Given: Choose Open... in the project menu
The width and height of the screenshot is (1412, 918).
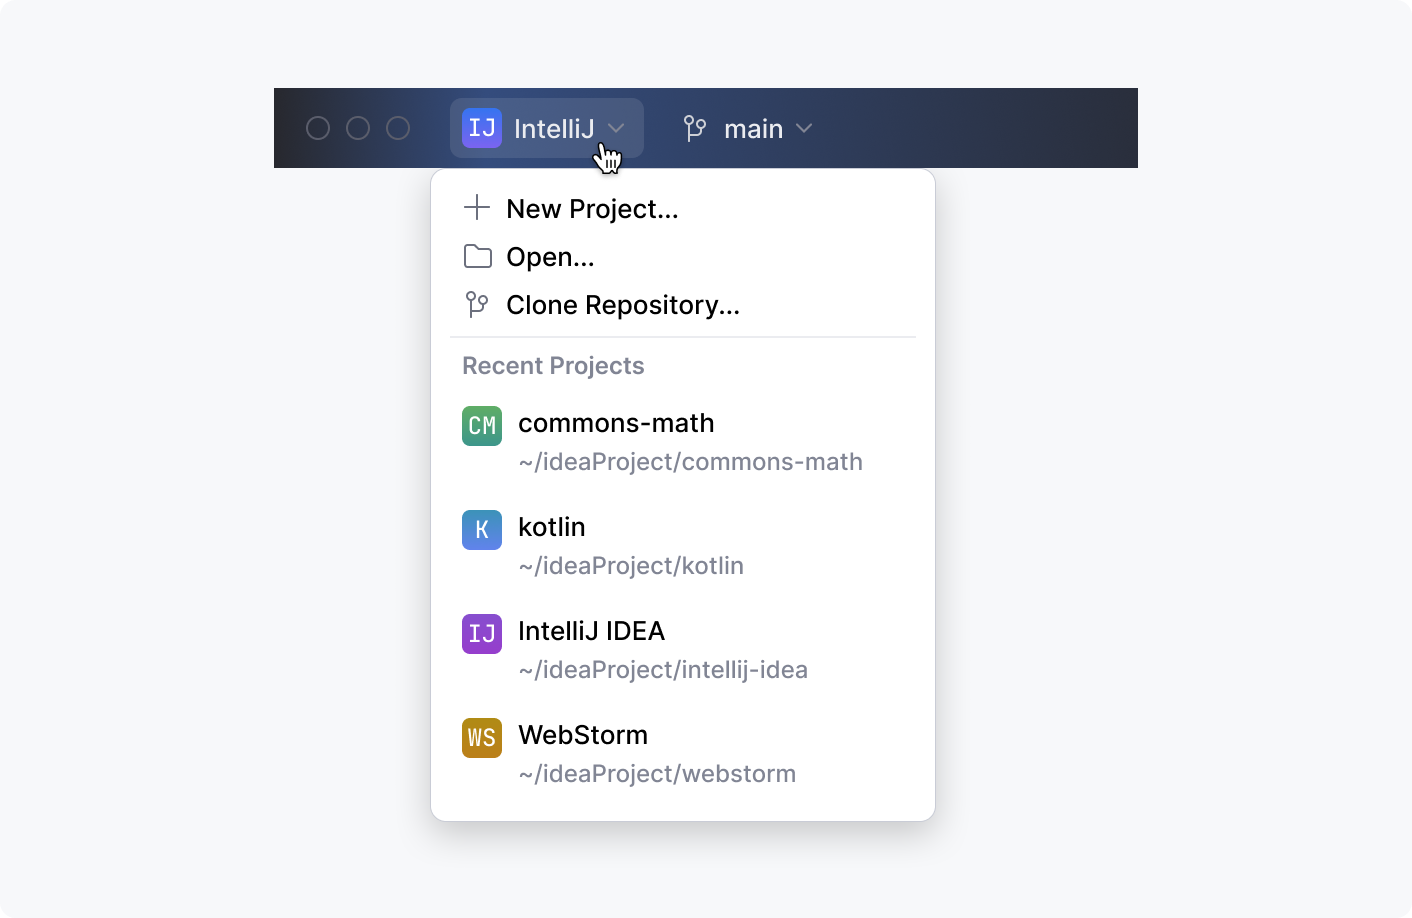Looking at the screenshot, I should click(x=550, y=257).
